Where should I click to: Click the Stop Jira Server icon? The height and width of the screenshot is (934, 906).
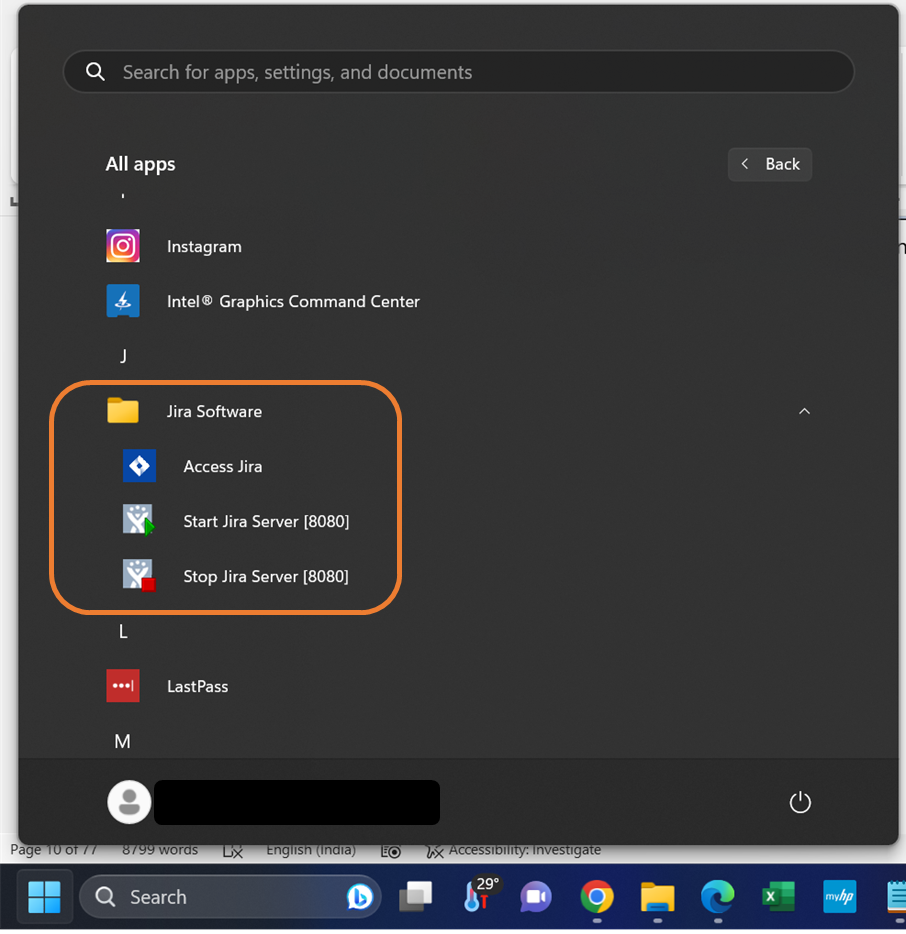pos(139,575)
